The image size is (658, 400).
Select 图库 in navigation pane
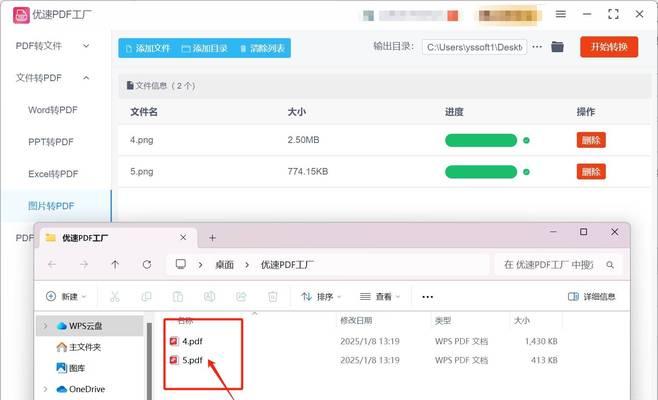point(70,368)
